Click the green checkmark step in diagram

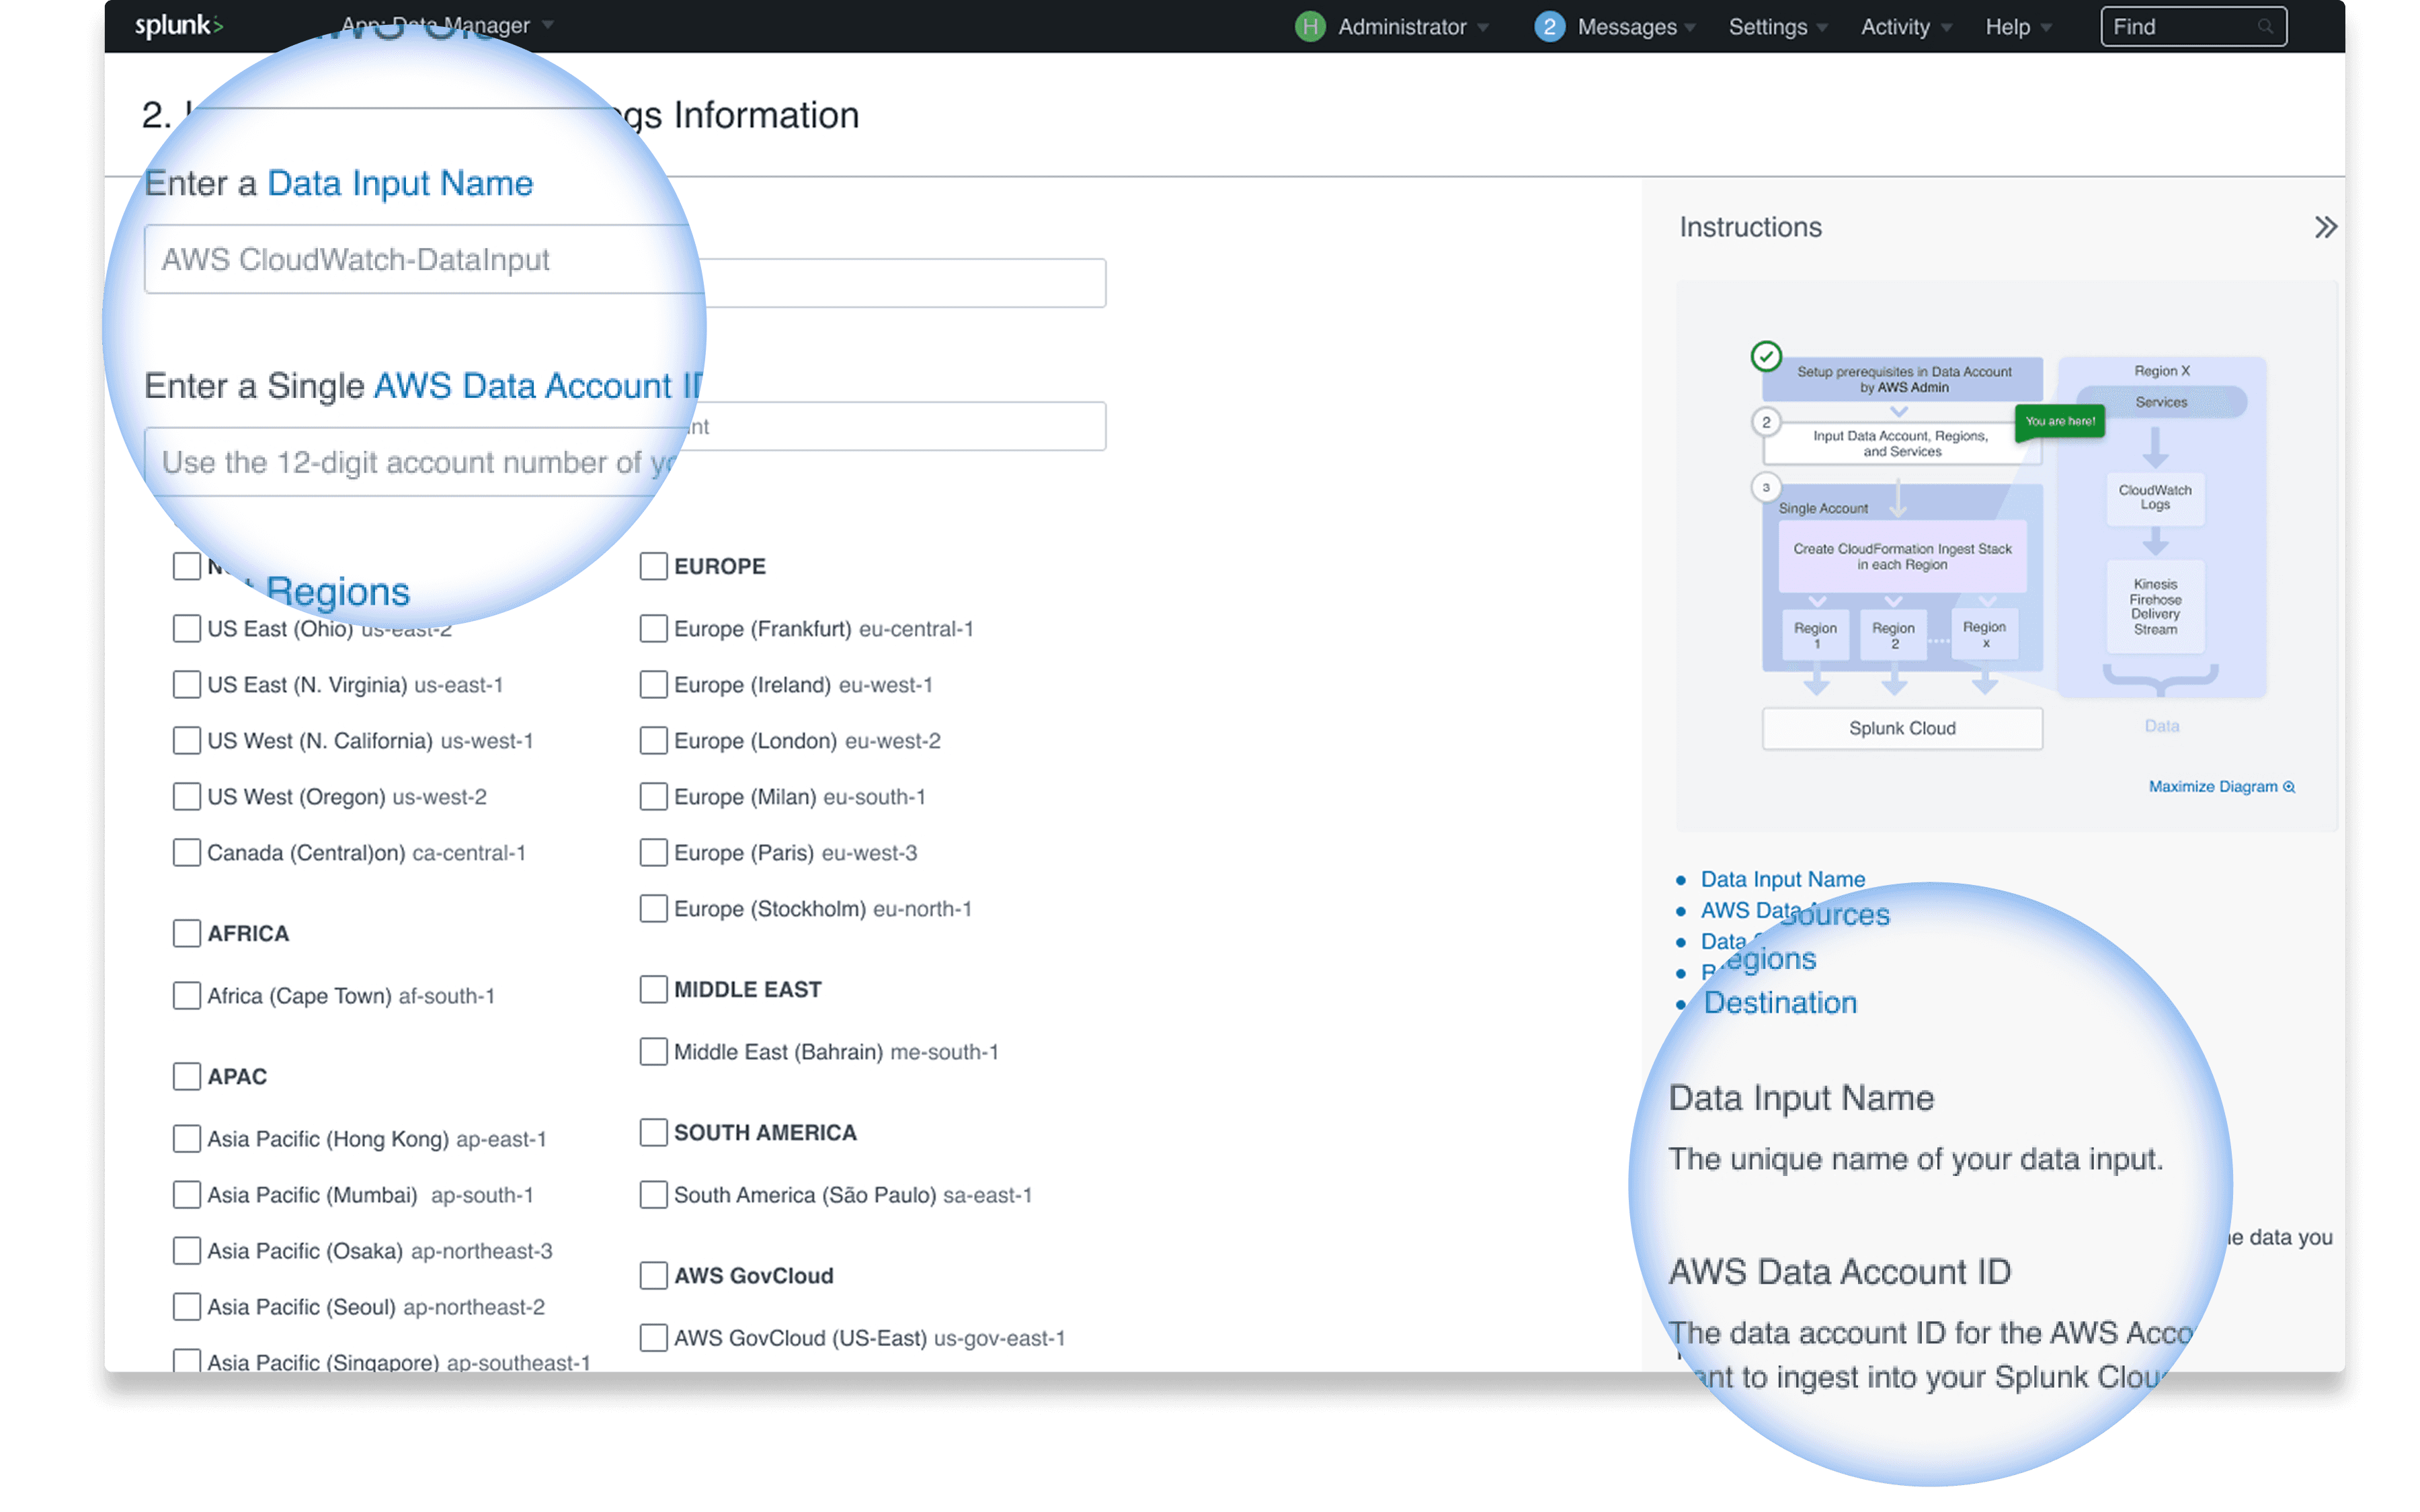coord(1766,356)
